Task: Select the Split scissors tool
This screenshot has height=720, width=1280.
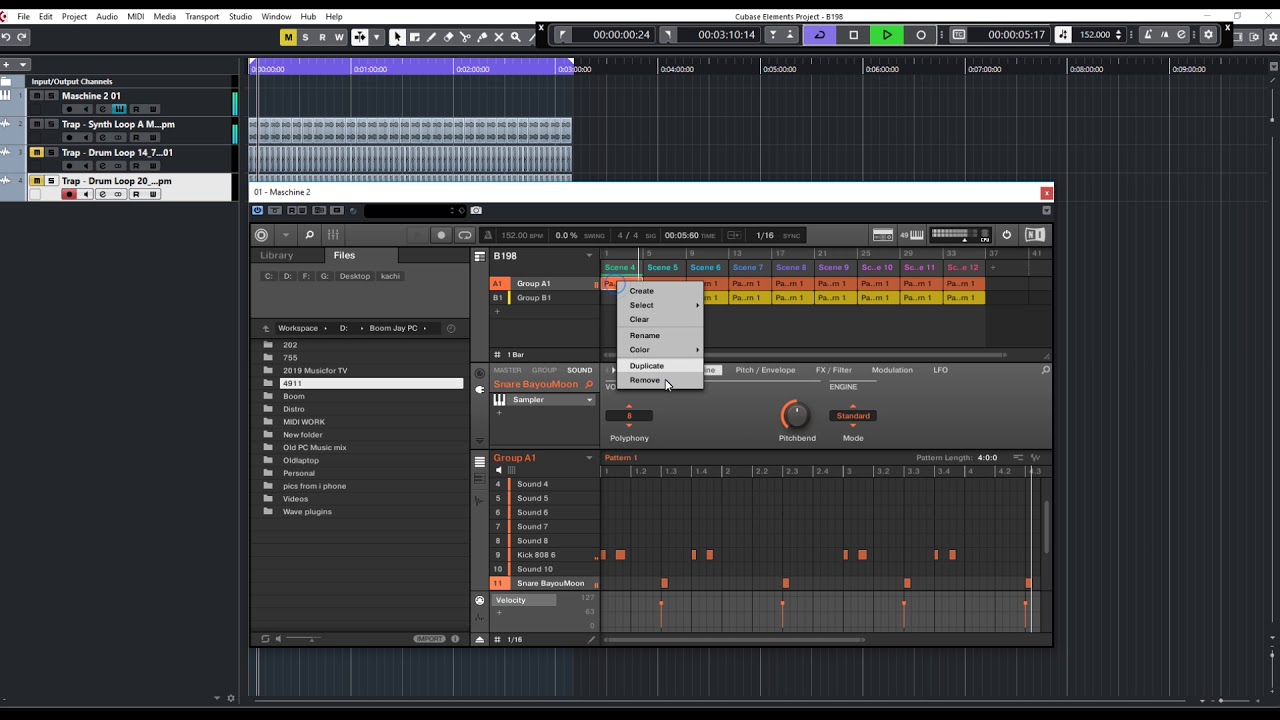Action: pos(465,37)
